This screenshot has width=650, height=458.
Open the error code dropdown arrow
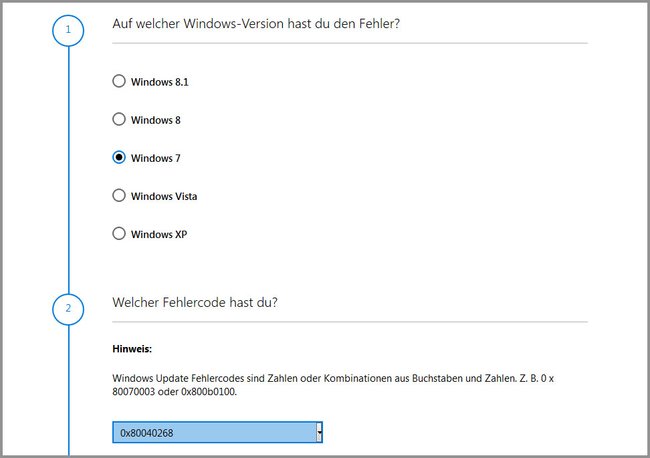[319, 432]
